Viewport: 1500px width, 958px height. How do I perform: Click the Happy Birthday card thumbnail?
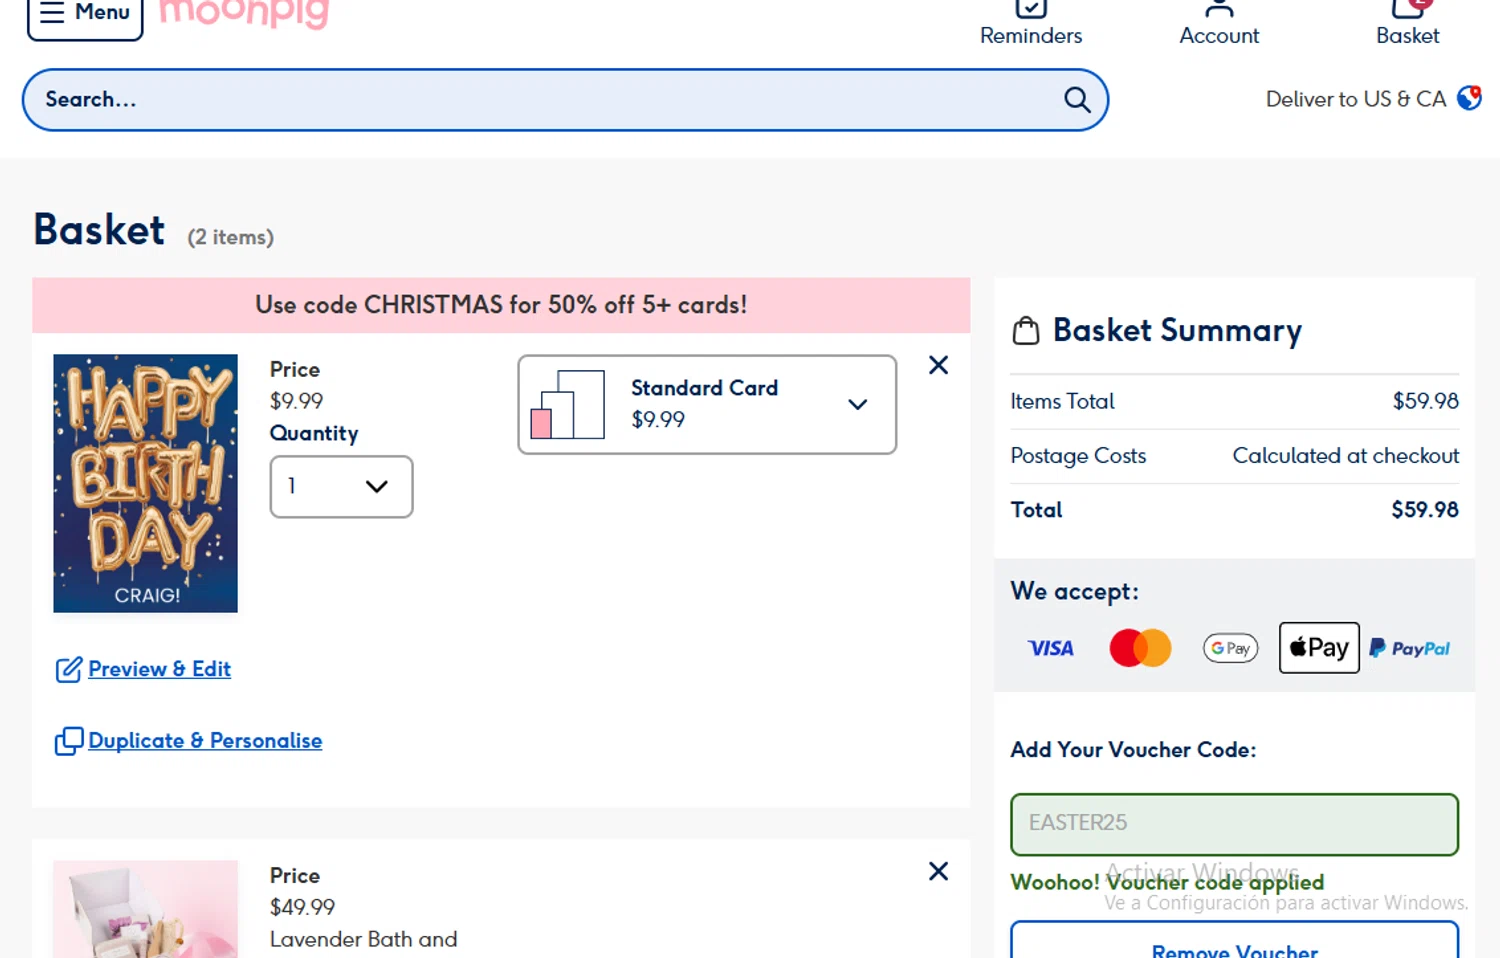tap(146, 483)
